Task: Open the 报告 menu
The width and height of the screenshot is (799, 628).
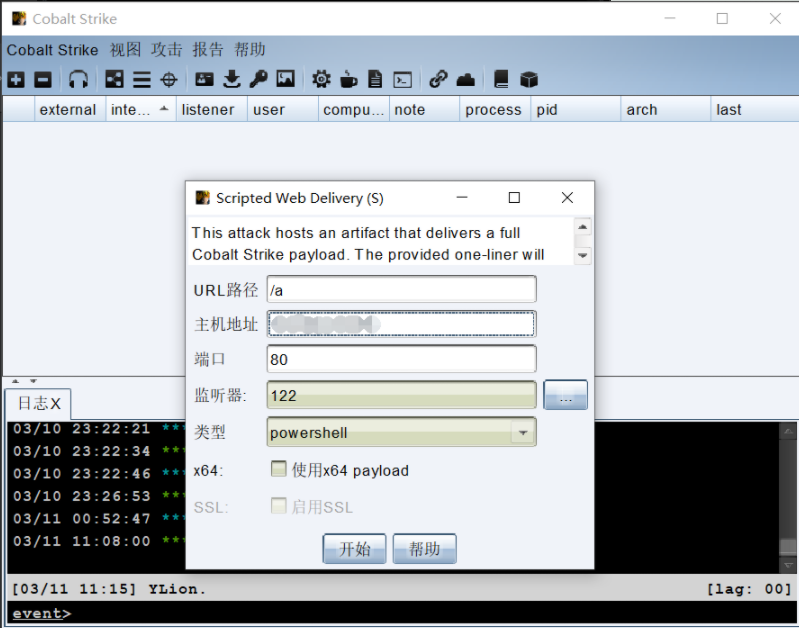Action: click(x=208, y=50)
